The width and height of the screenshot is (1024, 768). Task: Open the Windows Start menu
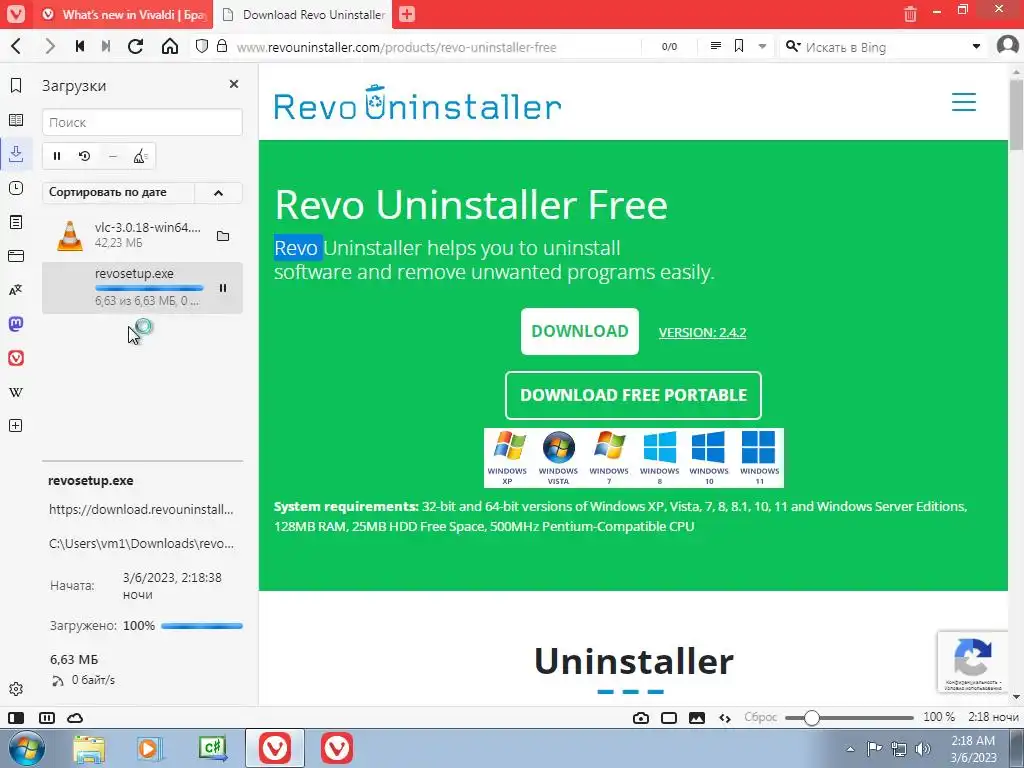tap(27, 748)
